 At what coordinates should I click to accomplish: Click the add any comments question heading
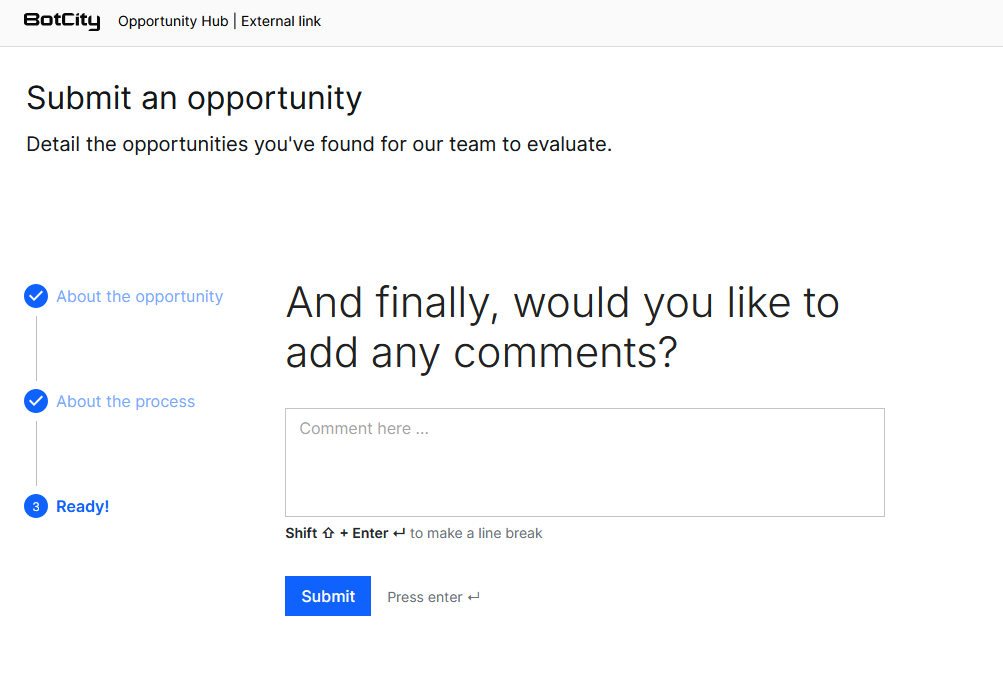(562, 327)
